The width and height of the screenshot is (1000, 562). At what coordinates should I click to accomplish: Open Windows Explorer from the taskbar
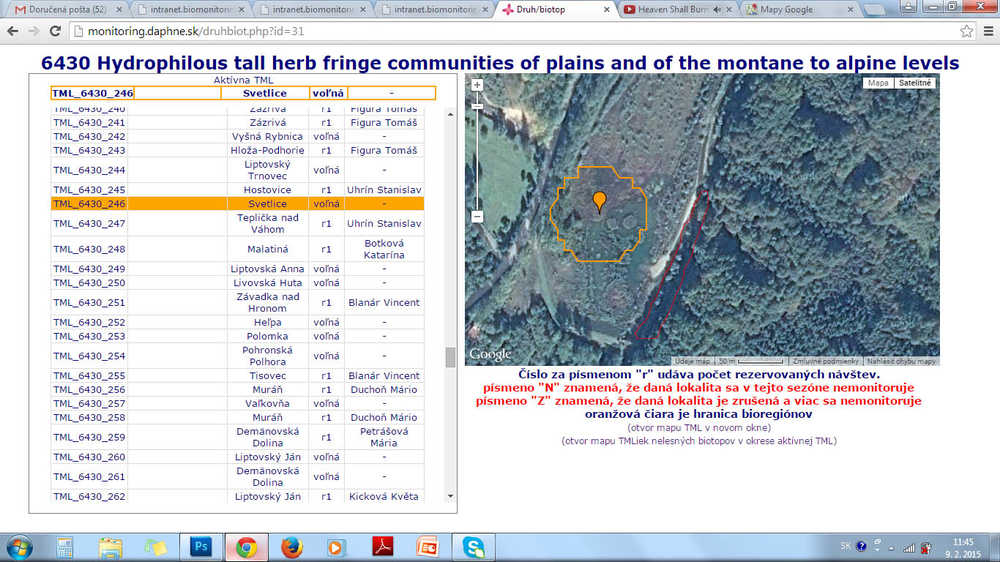(x=110, y=547)
